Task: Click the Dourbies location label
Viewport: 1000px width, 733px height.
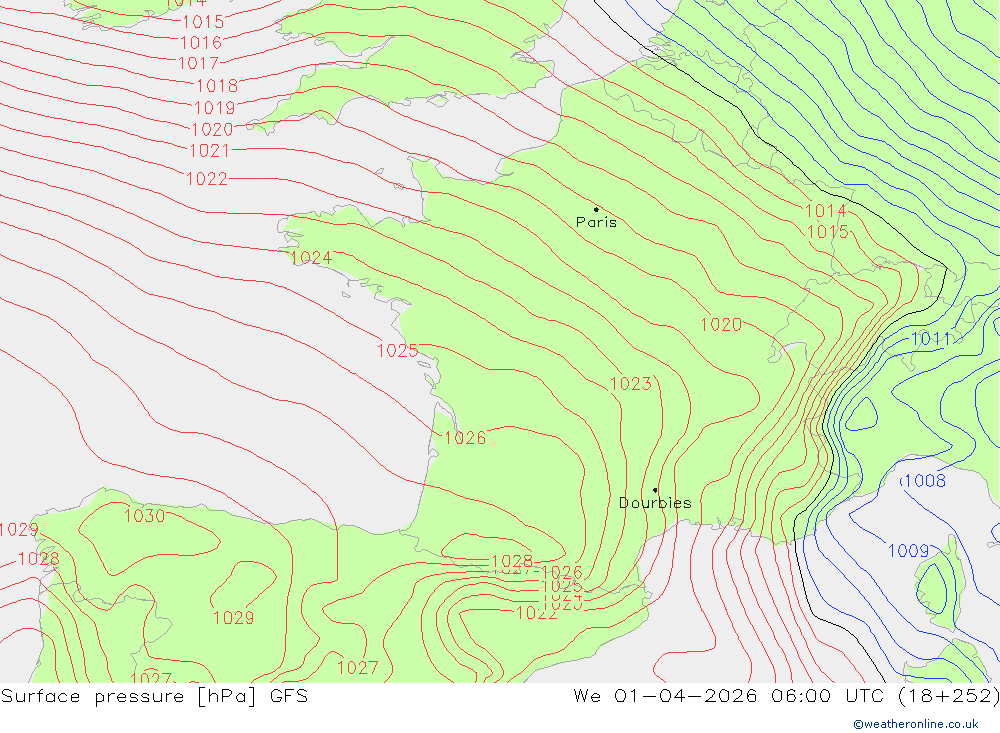Action: [655, 503]
